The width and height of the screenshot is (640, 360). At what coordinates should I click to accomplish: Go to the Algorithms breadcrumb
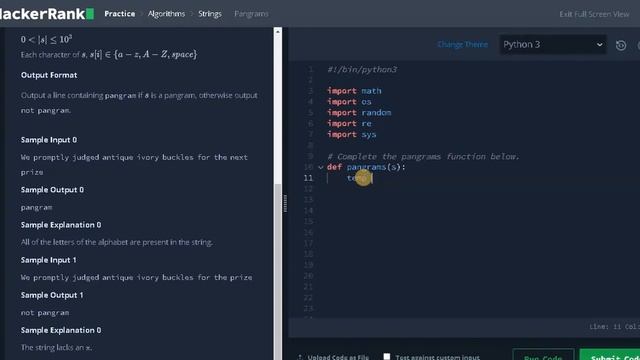[x=166, y=14]
